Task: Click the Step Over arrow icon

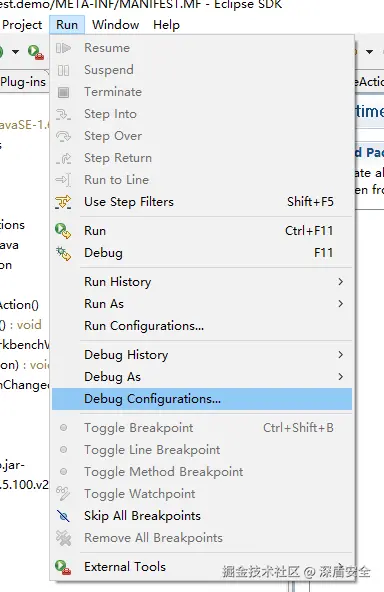Action: (63, 136)
